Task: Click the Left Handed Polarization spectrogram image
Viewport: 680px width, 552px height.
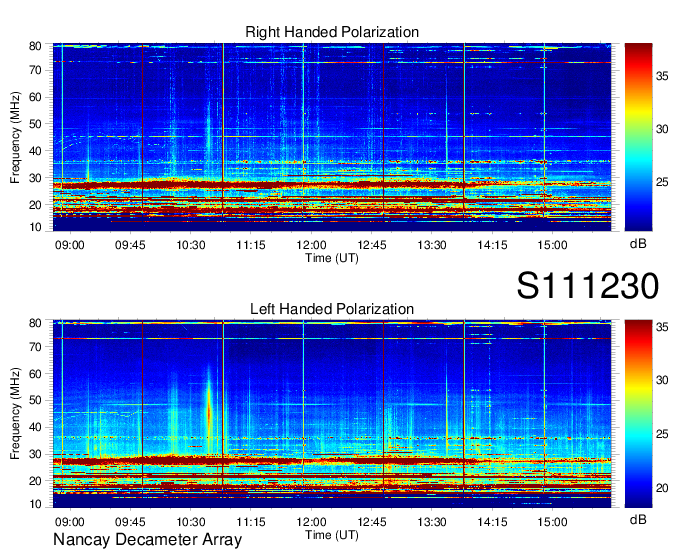Action: (x=332, y=414)
